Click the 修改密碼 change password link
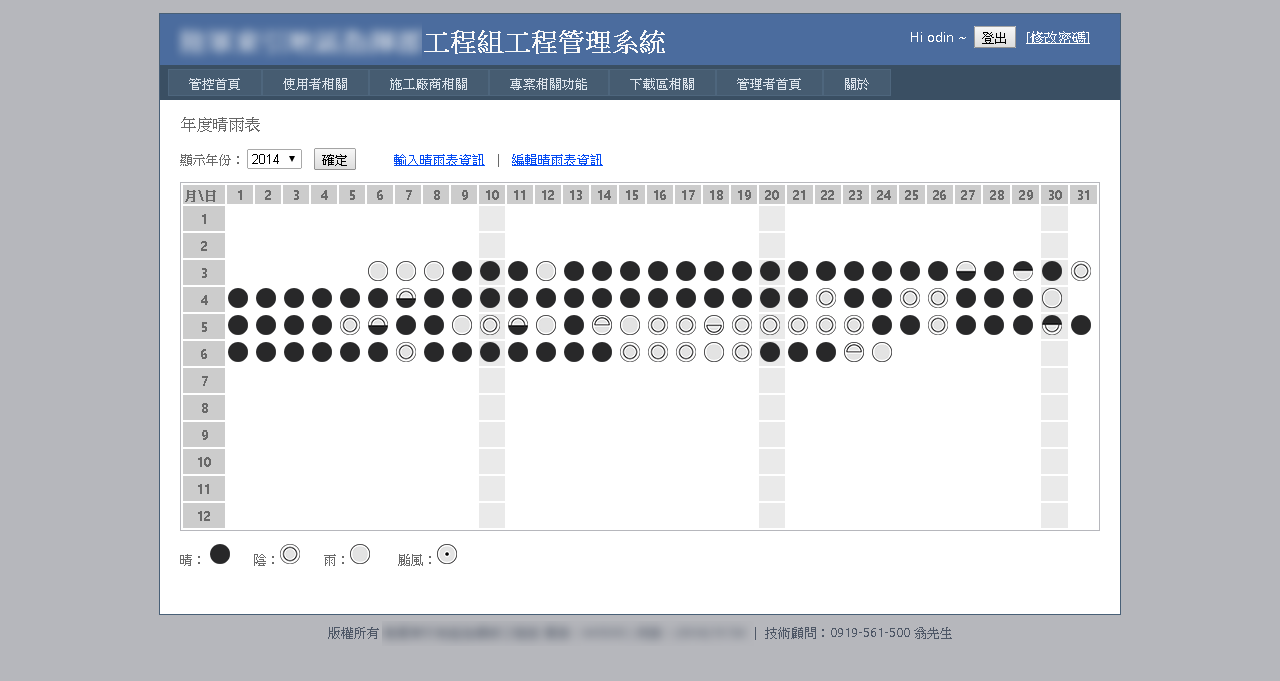1280x681 pixels. pyautogui.click(x=1058, y=38)
